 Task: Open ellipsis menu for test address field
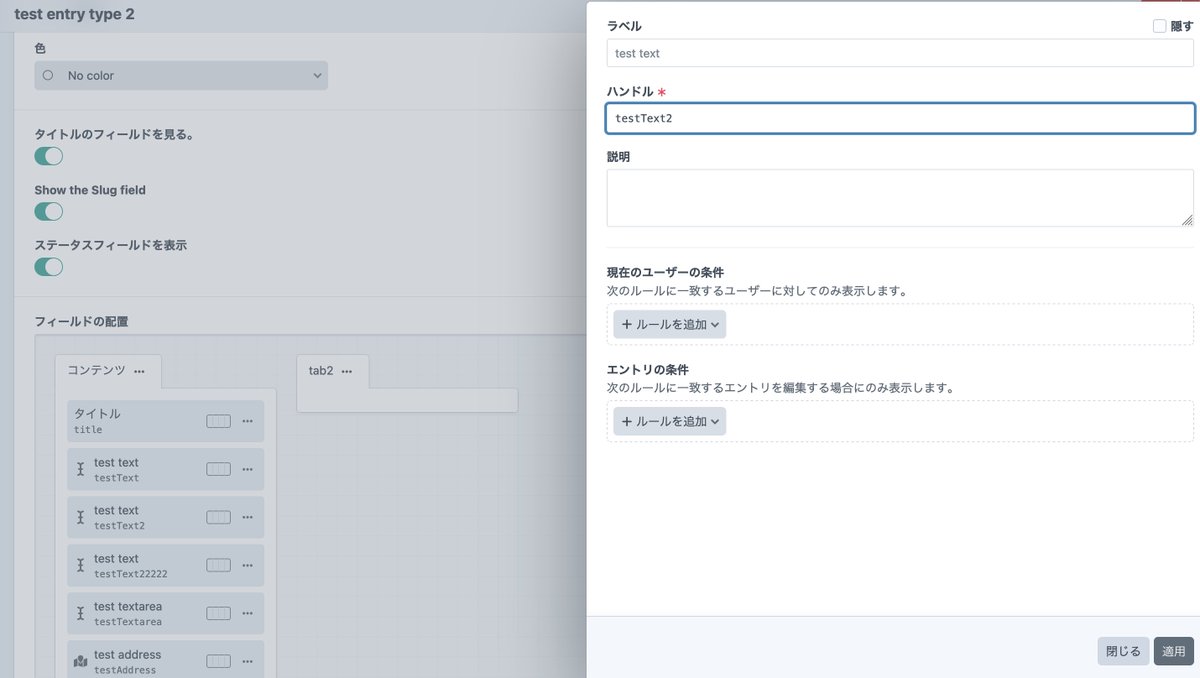(x=247, y=661)
